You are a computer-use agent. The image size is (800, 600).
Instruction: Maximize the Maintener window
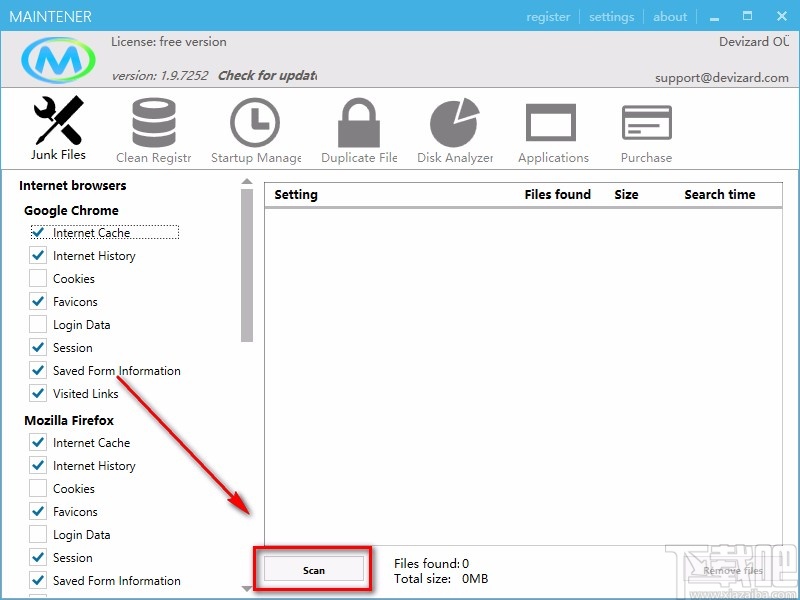pyautogui.click(x=747, y=16)
